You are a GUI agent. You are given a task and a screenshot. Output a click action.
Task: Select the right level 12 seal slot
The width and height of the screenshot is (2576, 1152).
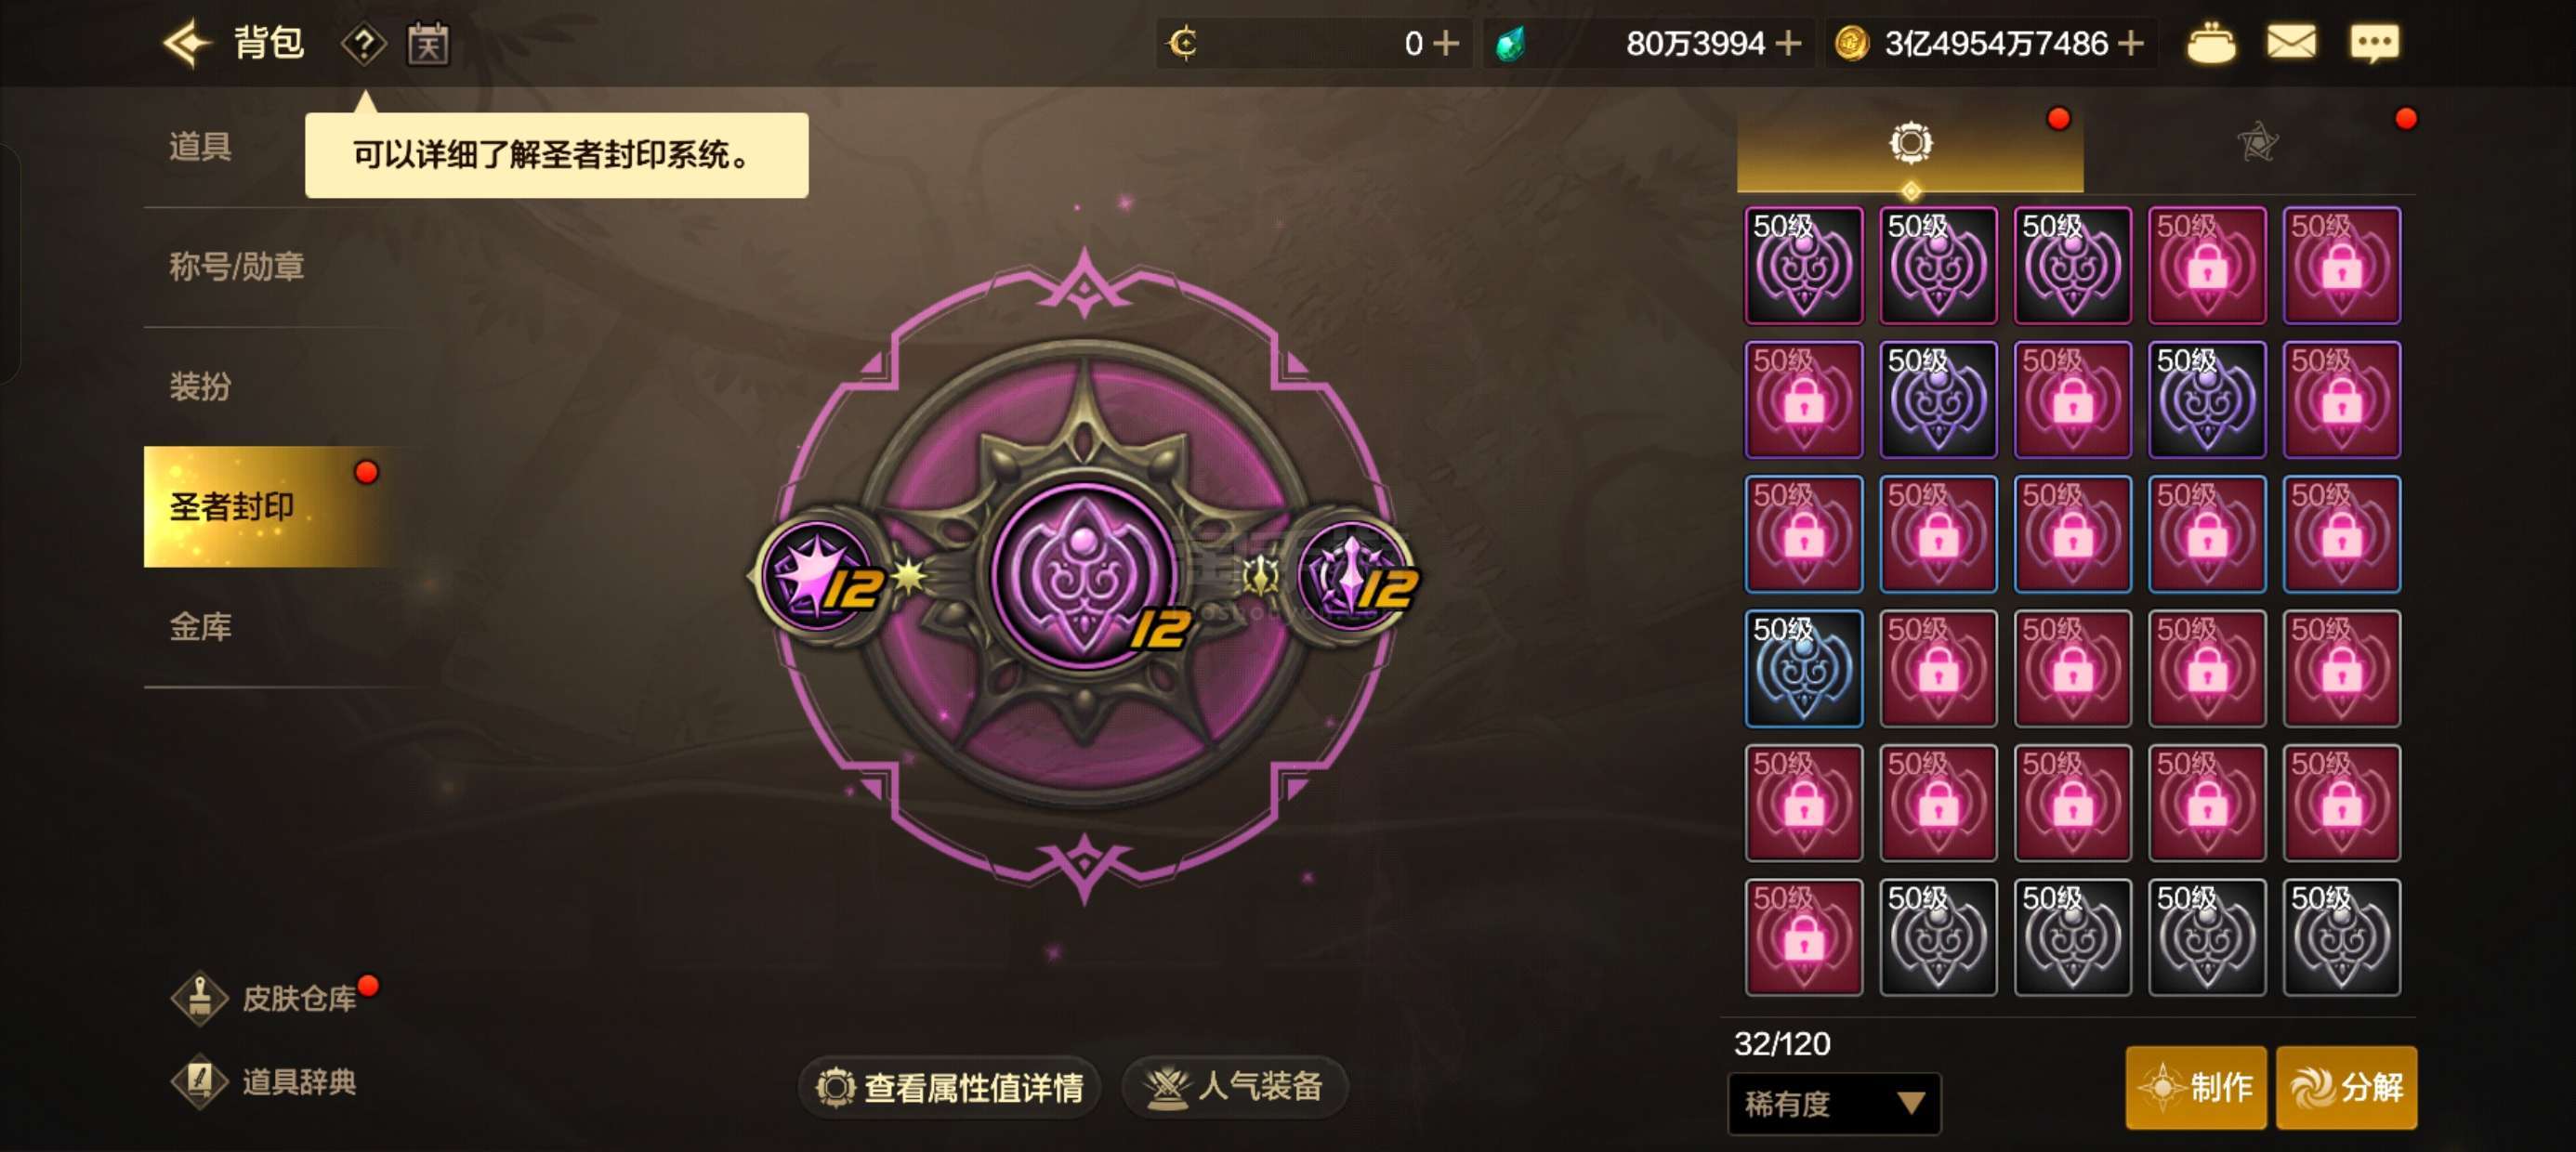[1353, 575]
